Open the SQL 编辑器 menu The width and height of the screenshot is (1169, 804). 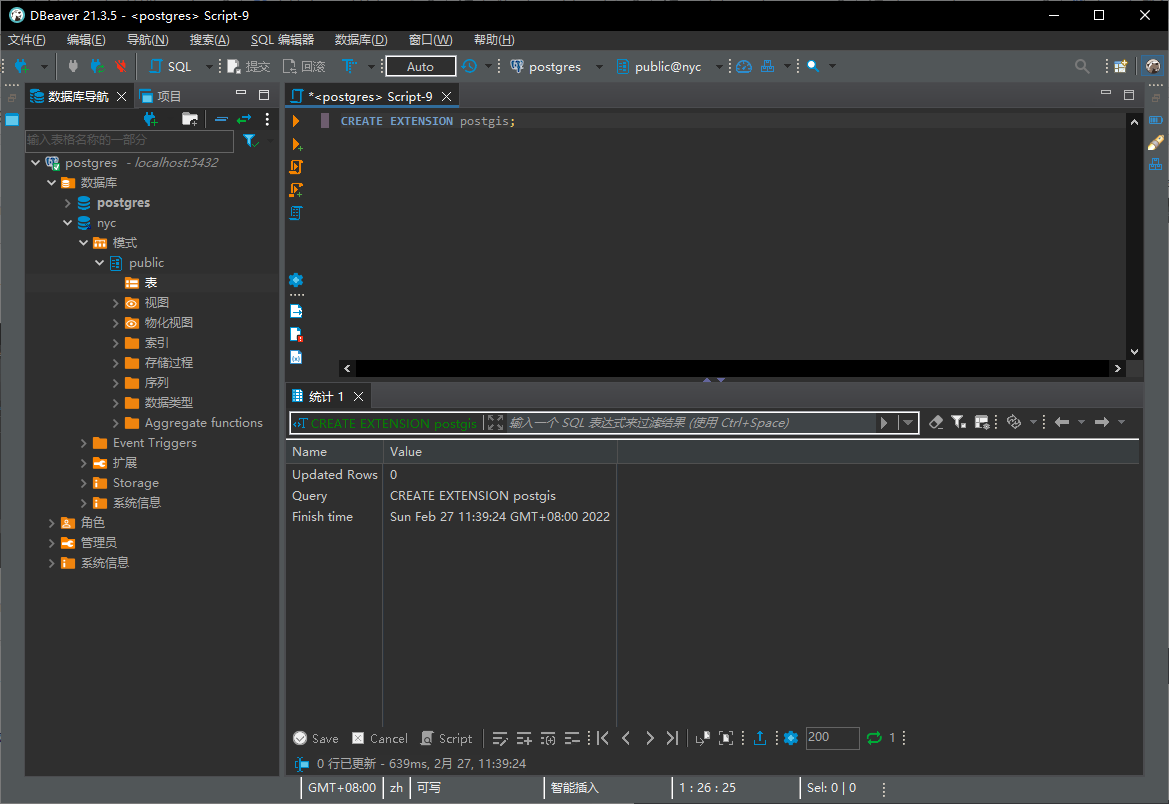(x=282, y=40)
